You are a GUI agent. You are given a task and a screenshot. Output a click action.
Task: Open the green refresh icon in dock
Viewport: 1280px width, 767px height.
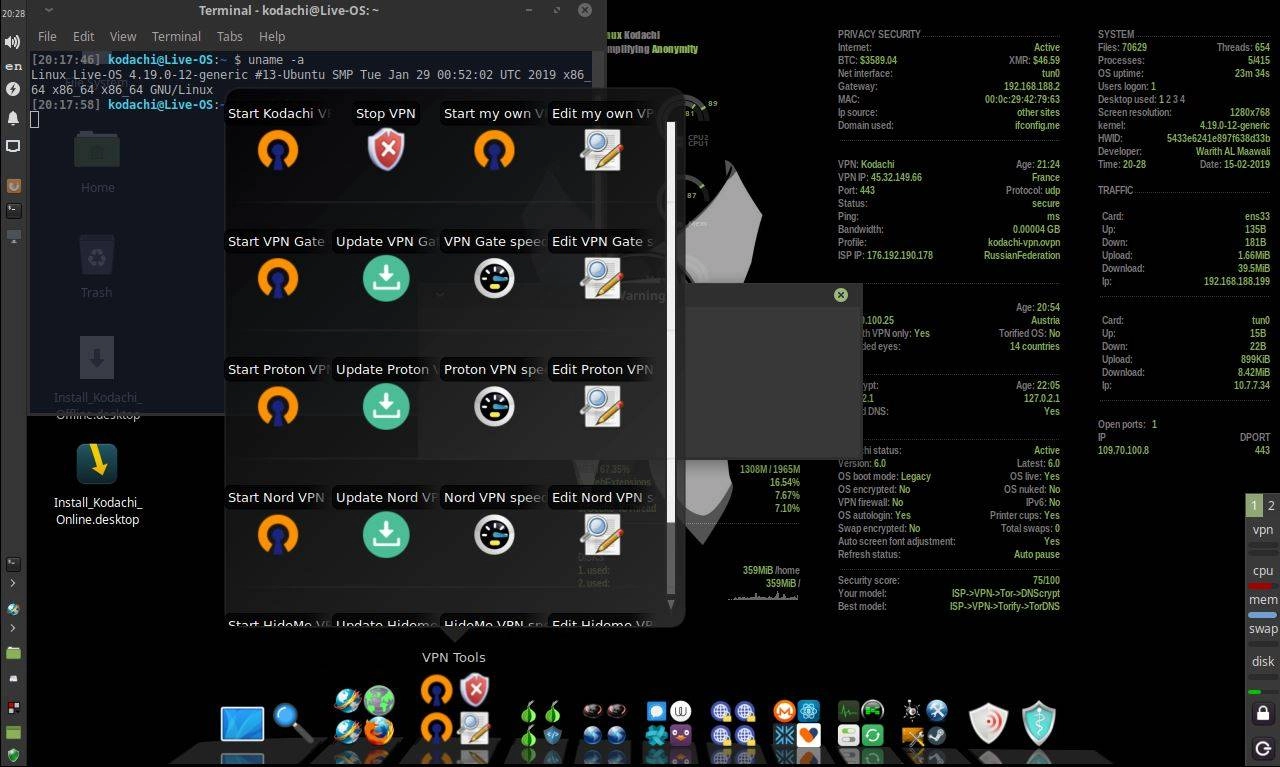pyautogui.click(x=873, y=736)
